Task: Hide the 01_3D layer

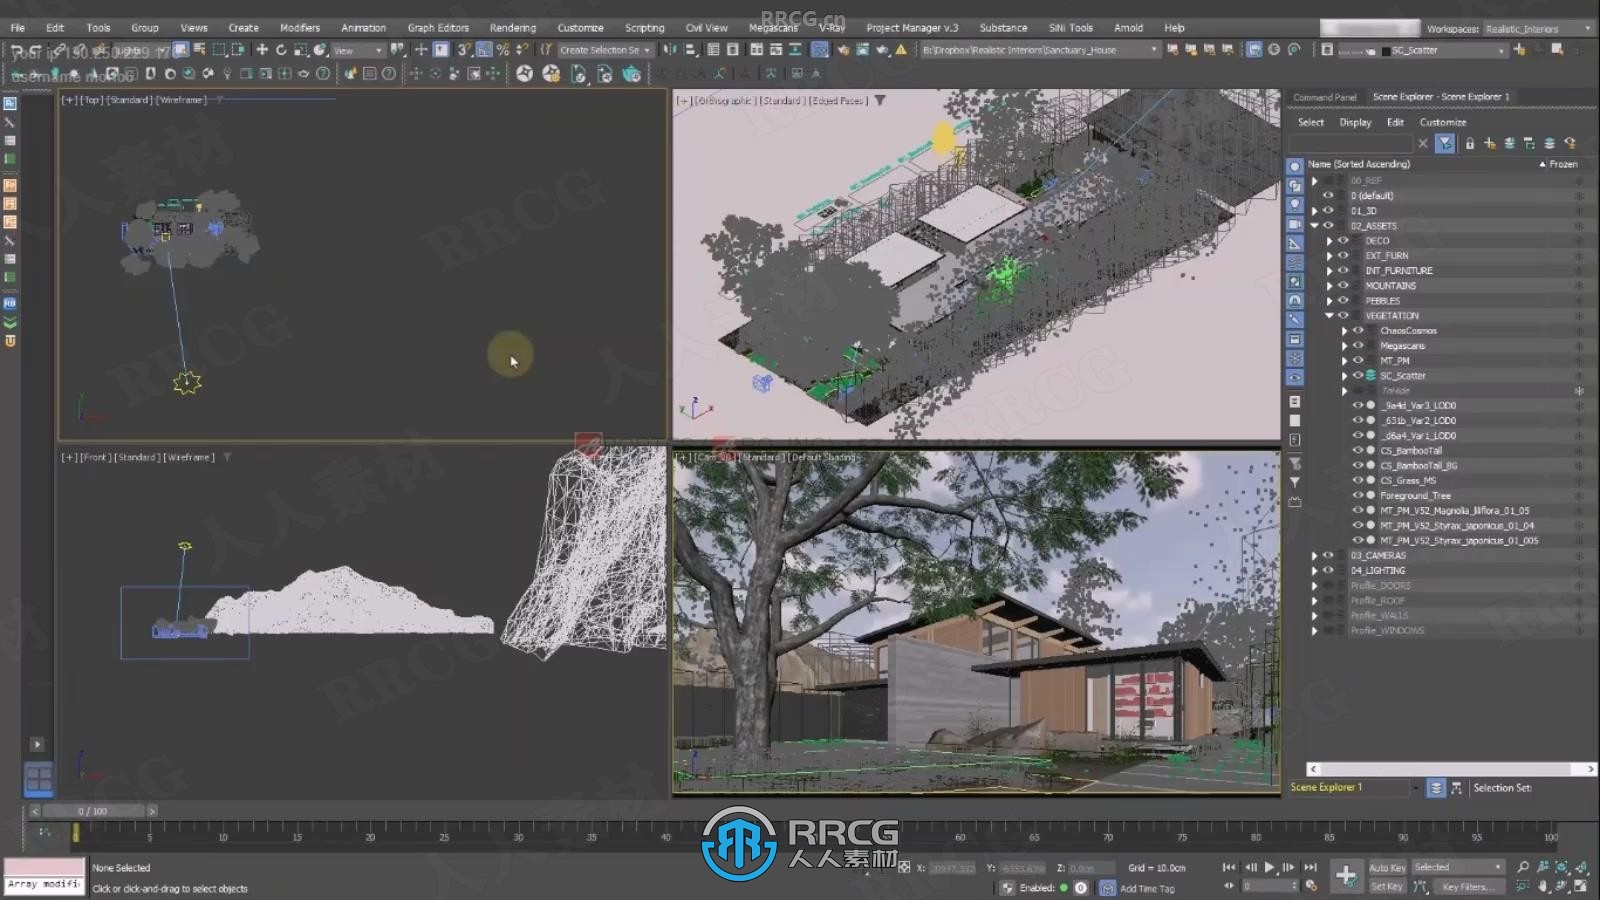Action: [x=1328, y=211]
